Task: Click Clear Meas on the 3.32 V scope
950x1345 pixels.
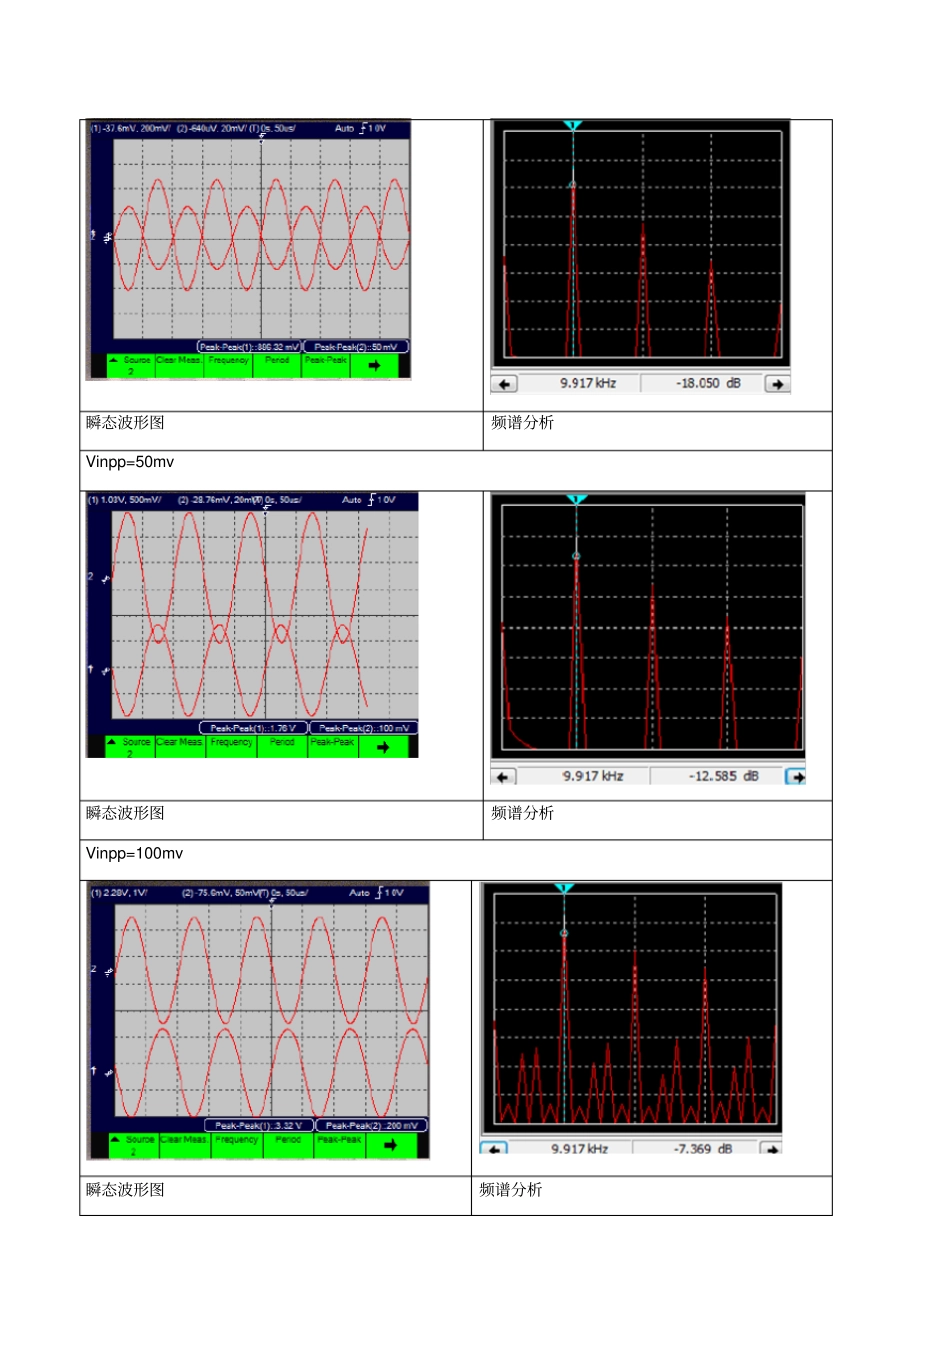Action: (x=185, y=1145)
